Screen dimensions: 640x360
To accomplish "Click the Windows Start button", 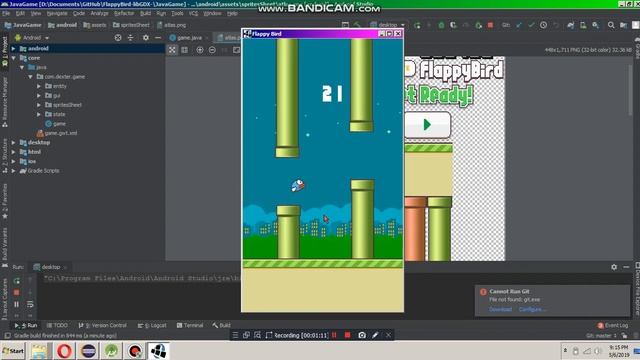I will pyautogui.click(x=13, y=351).
